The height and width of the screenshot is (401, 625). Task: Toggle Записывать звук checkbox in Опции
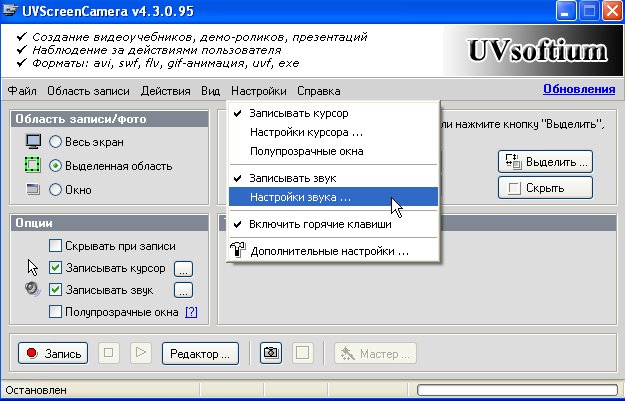(x=55, y=290)
